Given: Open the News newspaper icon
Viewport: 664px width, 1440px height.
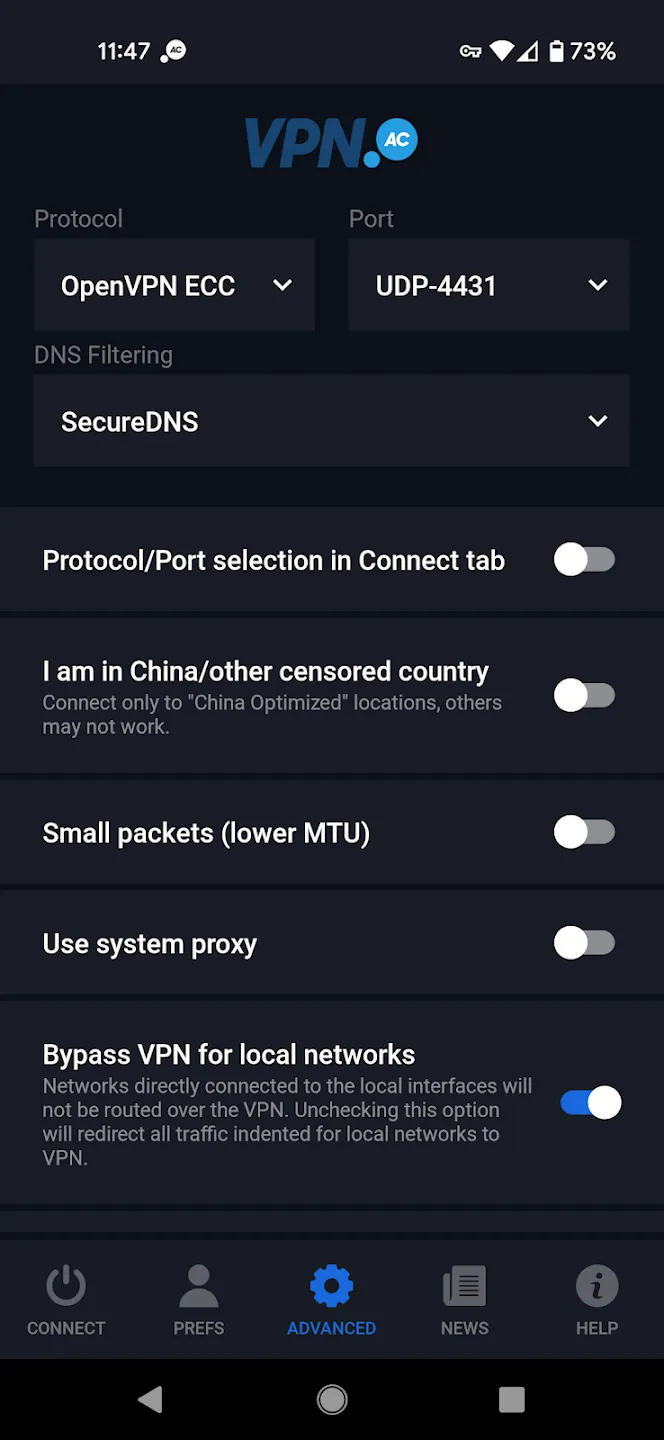Looking at the screenshot, I should (464, 1286).
